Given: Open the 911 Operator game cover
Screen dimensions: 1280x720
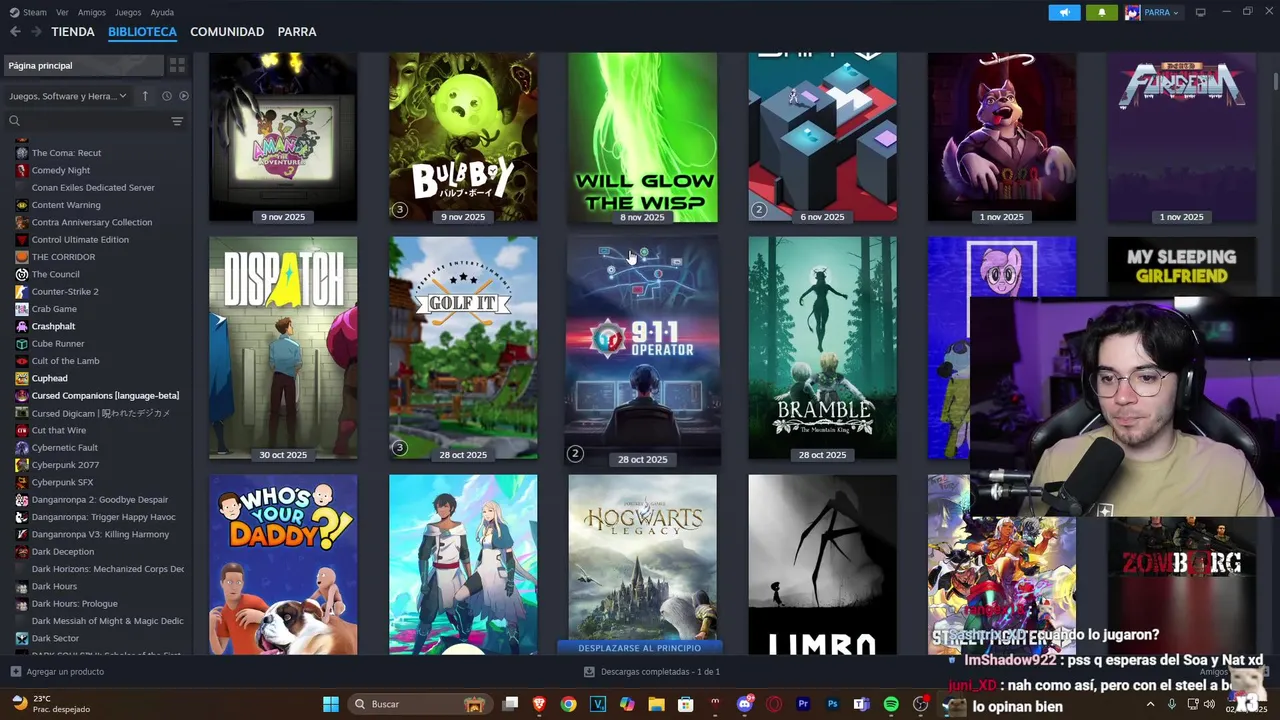Looking at the screenshot, I should coord(642,350).
